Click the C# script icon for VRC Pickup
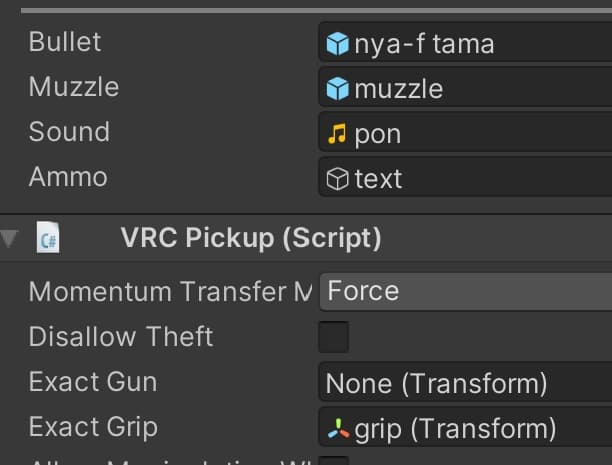 [48, 238]
